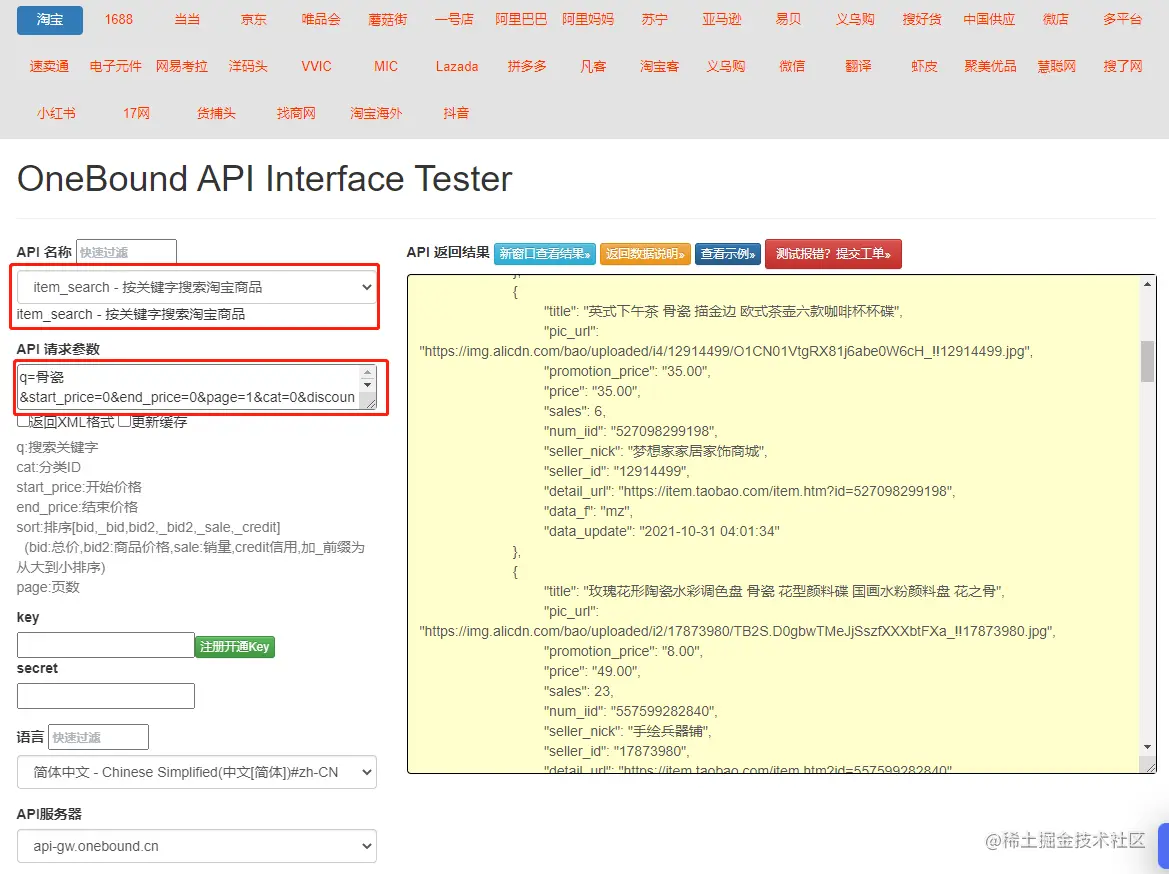Click the key input field
The width and height of the screenshot is (1169, 874).
click(x=106, y=645)
